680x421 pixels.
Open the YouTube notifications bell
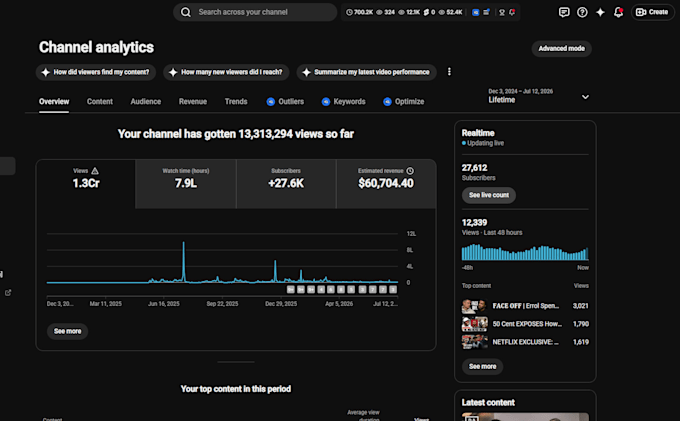coord(618,12)
